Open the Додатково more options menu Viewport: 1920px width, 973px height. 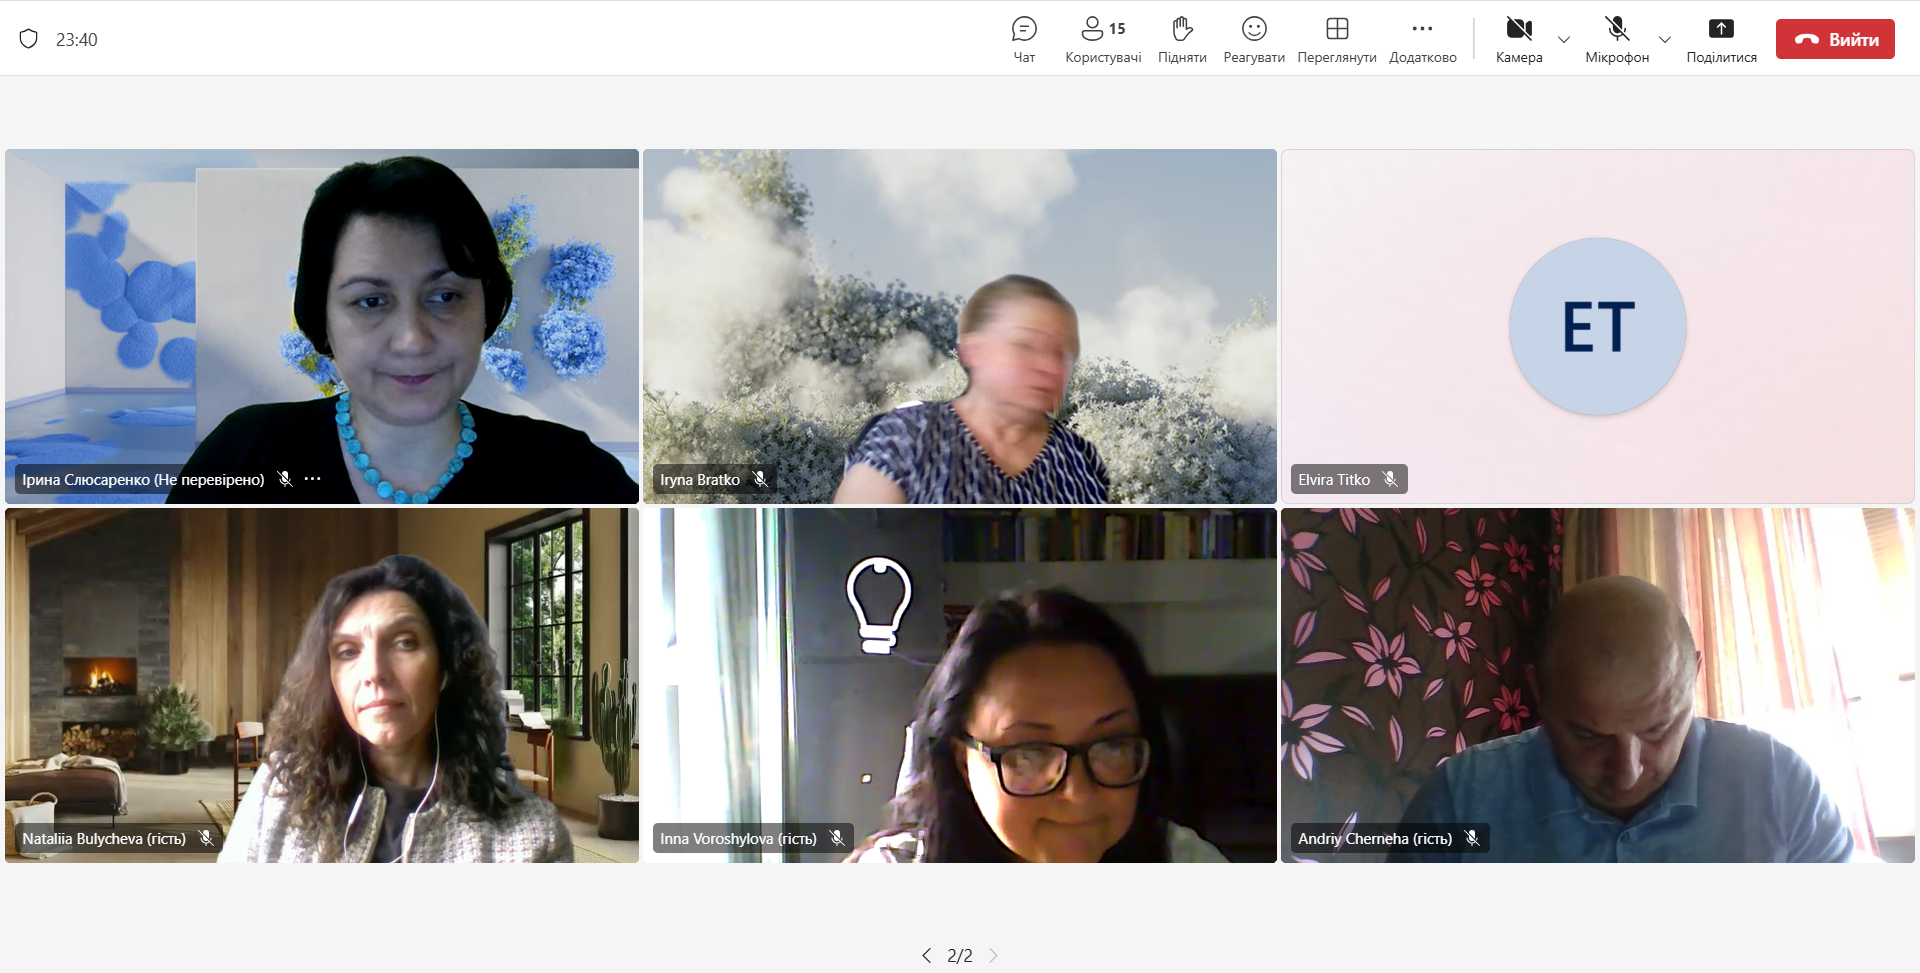[x=1422, y=39]
